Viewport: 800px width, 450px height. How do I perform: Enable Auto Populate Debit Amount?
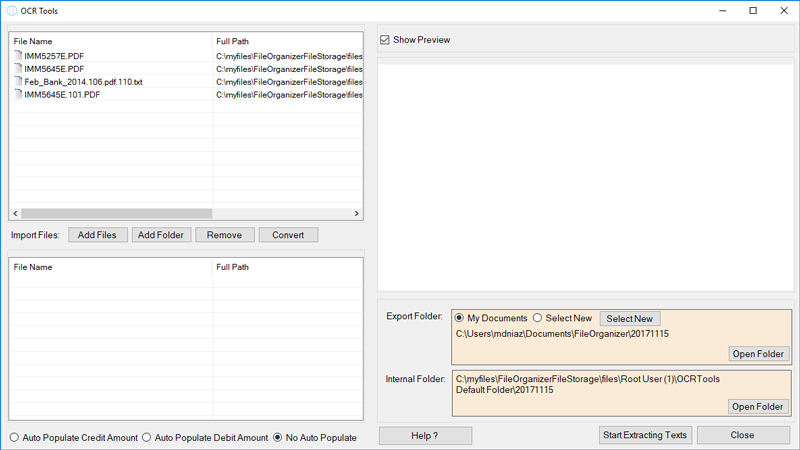click(x=147, y=437)
